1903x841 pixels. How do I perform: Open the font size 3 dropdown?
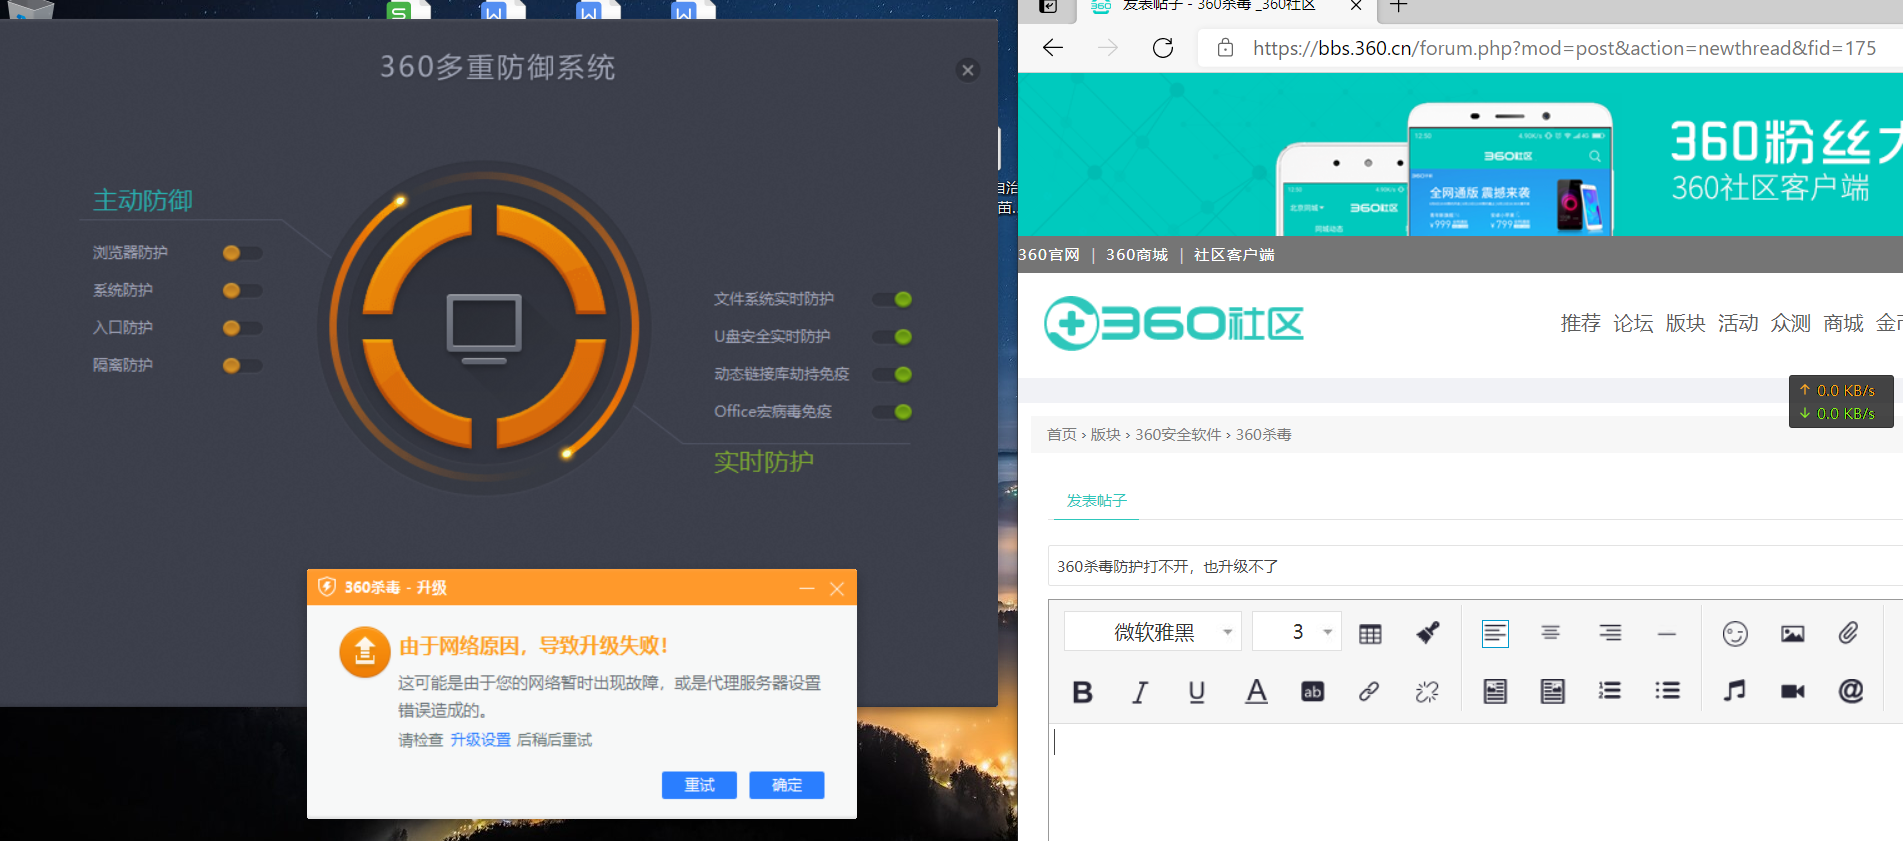click(1297, 632)
